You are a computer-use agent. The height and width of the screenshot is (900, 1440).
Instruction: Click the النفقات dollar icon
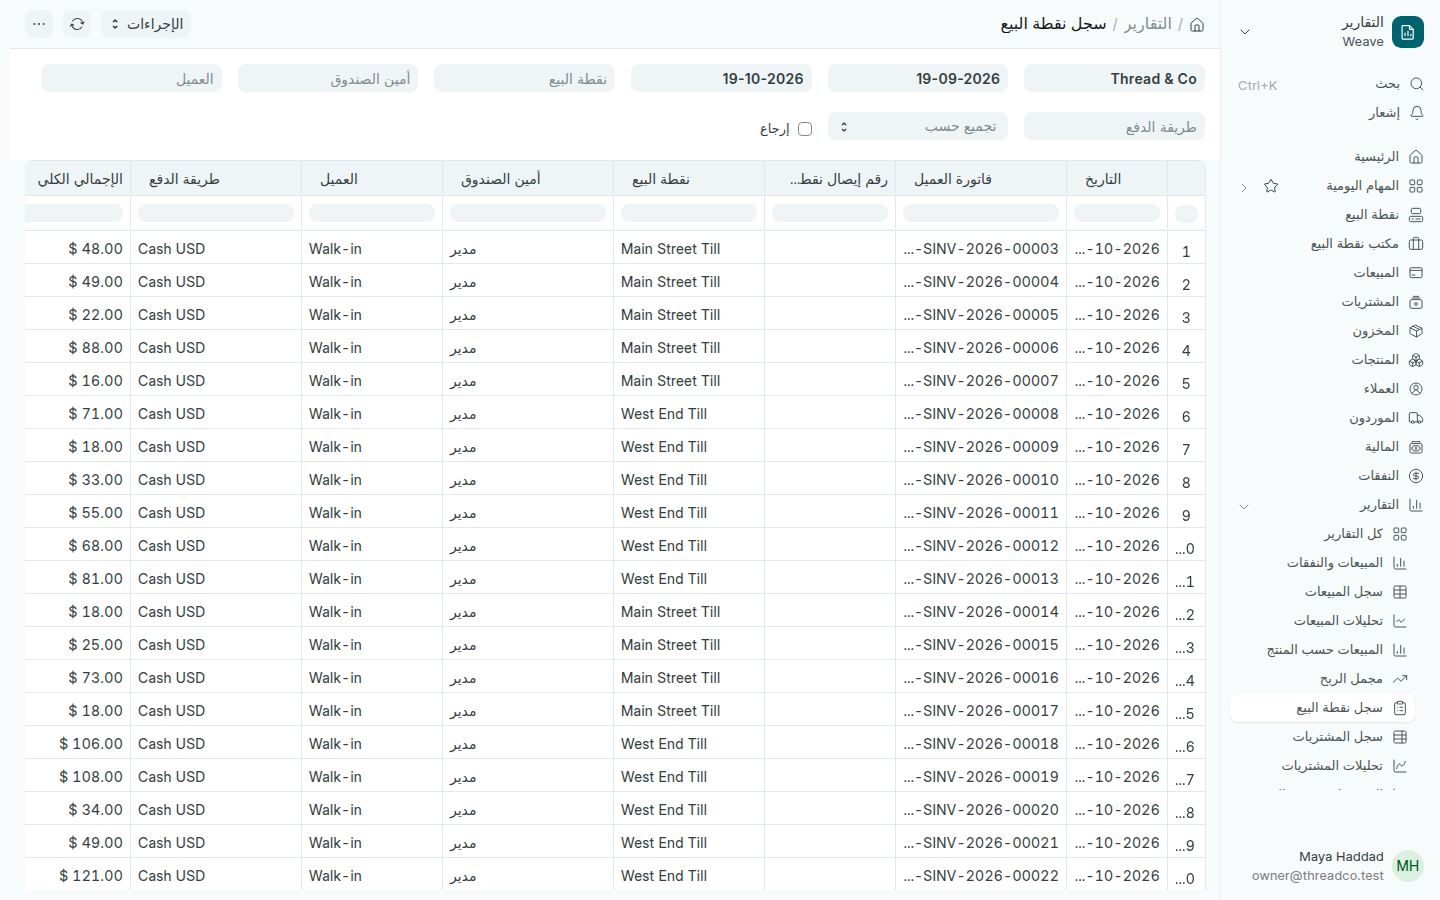pyautogui.click(x=1416, y=476)
